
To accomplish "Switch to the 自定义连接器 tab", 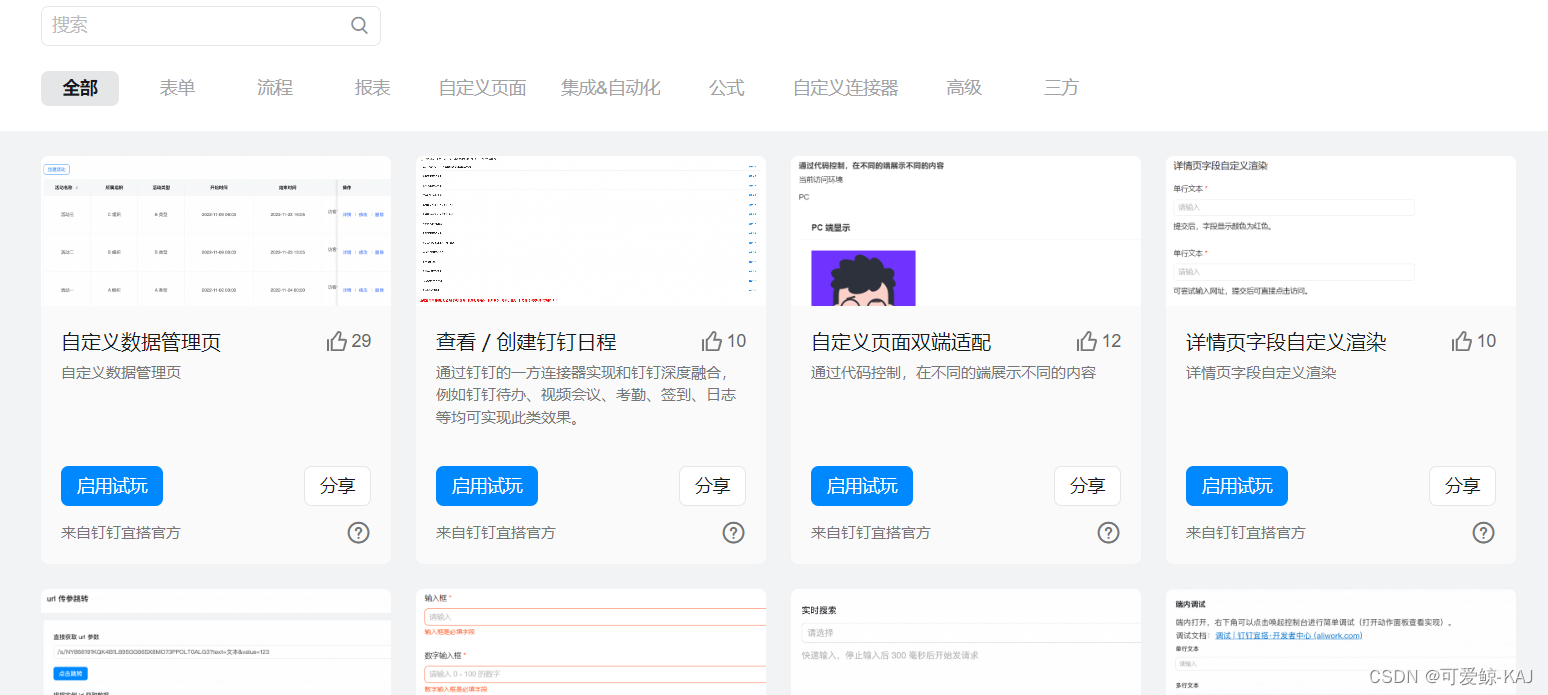I will tap(845, 88).
